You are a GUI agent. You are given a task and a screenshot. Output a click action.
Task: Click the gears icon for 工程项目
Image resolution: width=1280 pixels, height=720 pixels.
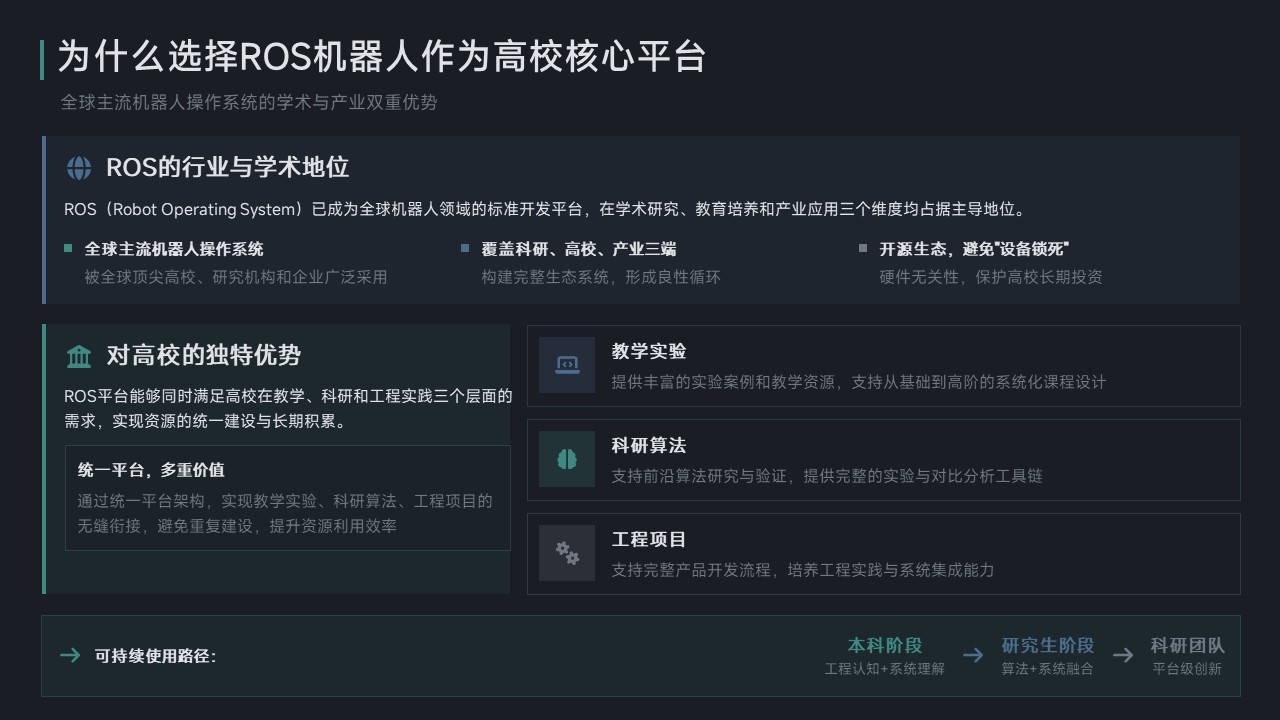pos(567,553)
